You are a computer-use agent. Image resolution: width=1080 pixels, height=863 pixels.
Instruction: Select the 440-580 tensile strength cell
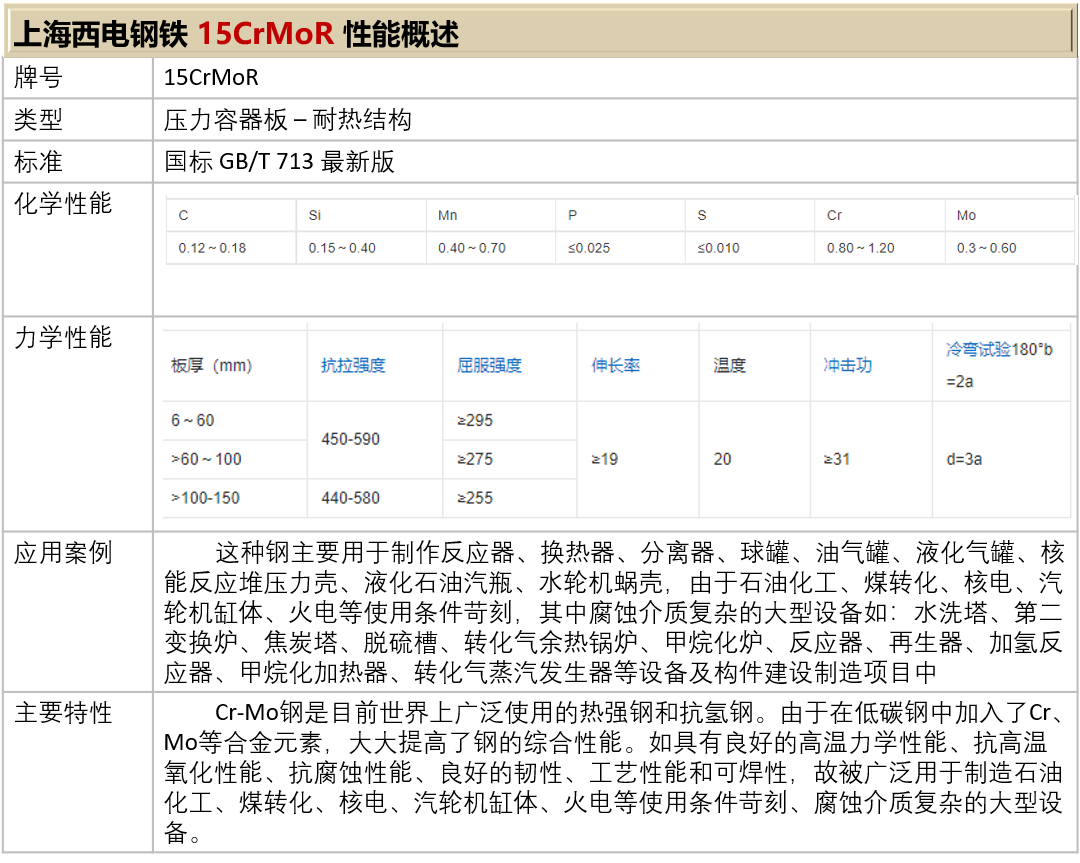point(350,498)
